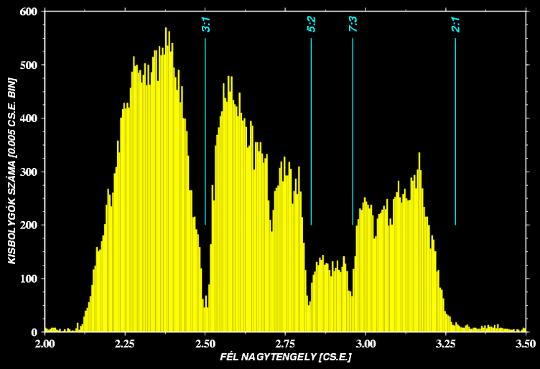Image resolution: width=540 pixels, height=369 pixels.
Task: Select the x-axis value 2.00
Action: click(45, 344)
